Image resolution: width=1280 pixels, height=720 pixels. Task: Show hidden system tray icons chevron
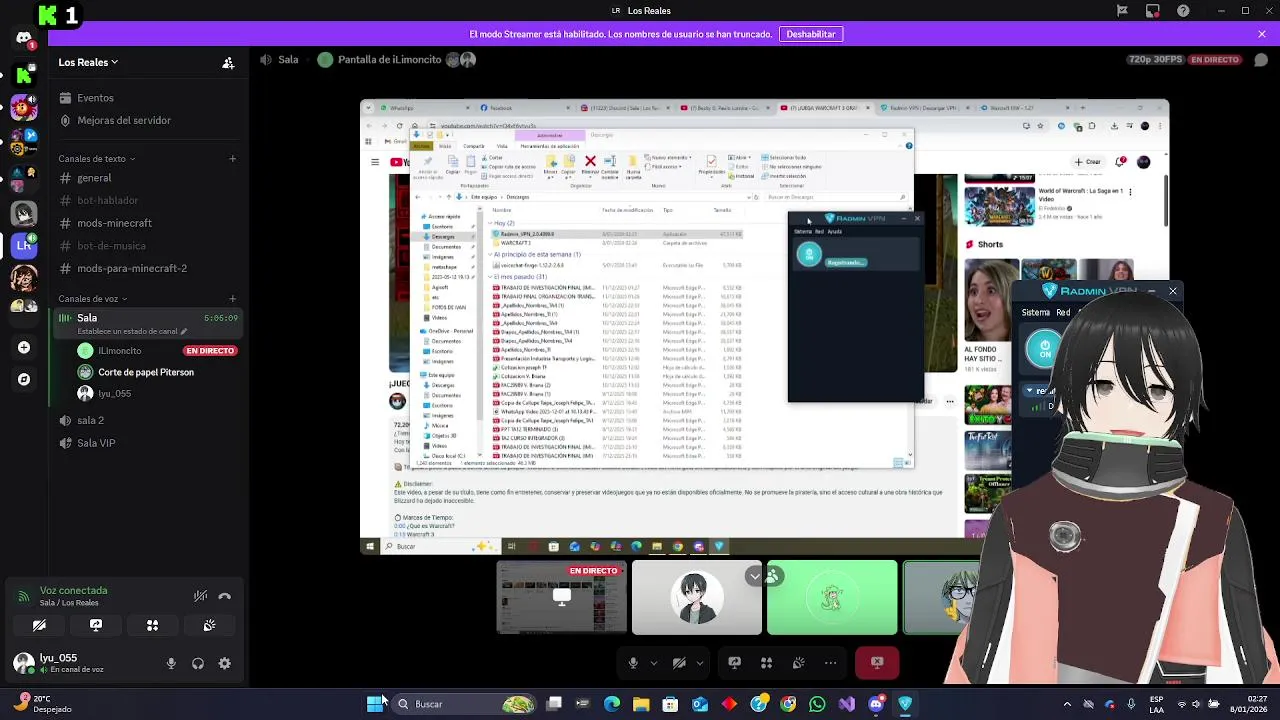click(x=1067, y=704)
